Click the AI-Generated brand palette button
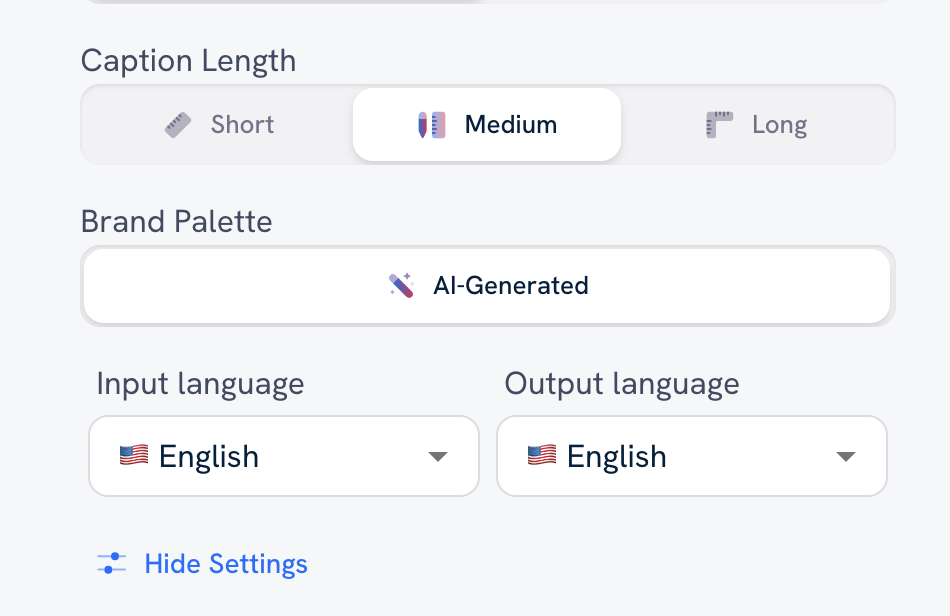 click(x=486, y=285)
